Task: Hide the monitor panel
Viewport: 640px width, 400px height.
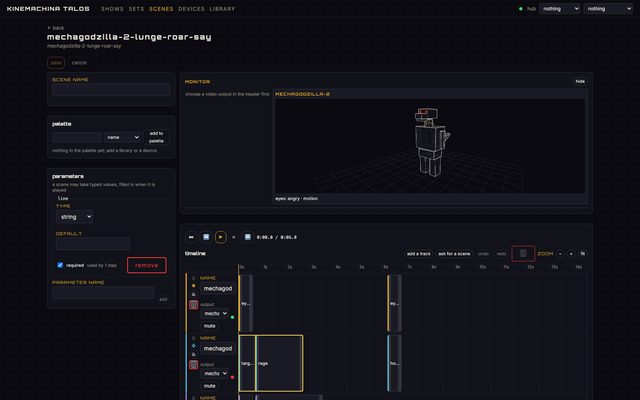Action: [x=580, y=81]
